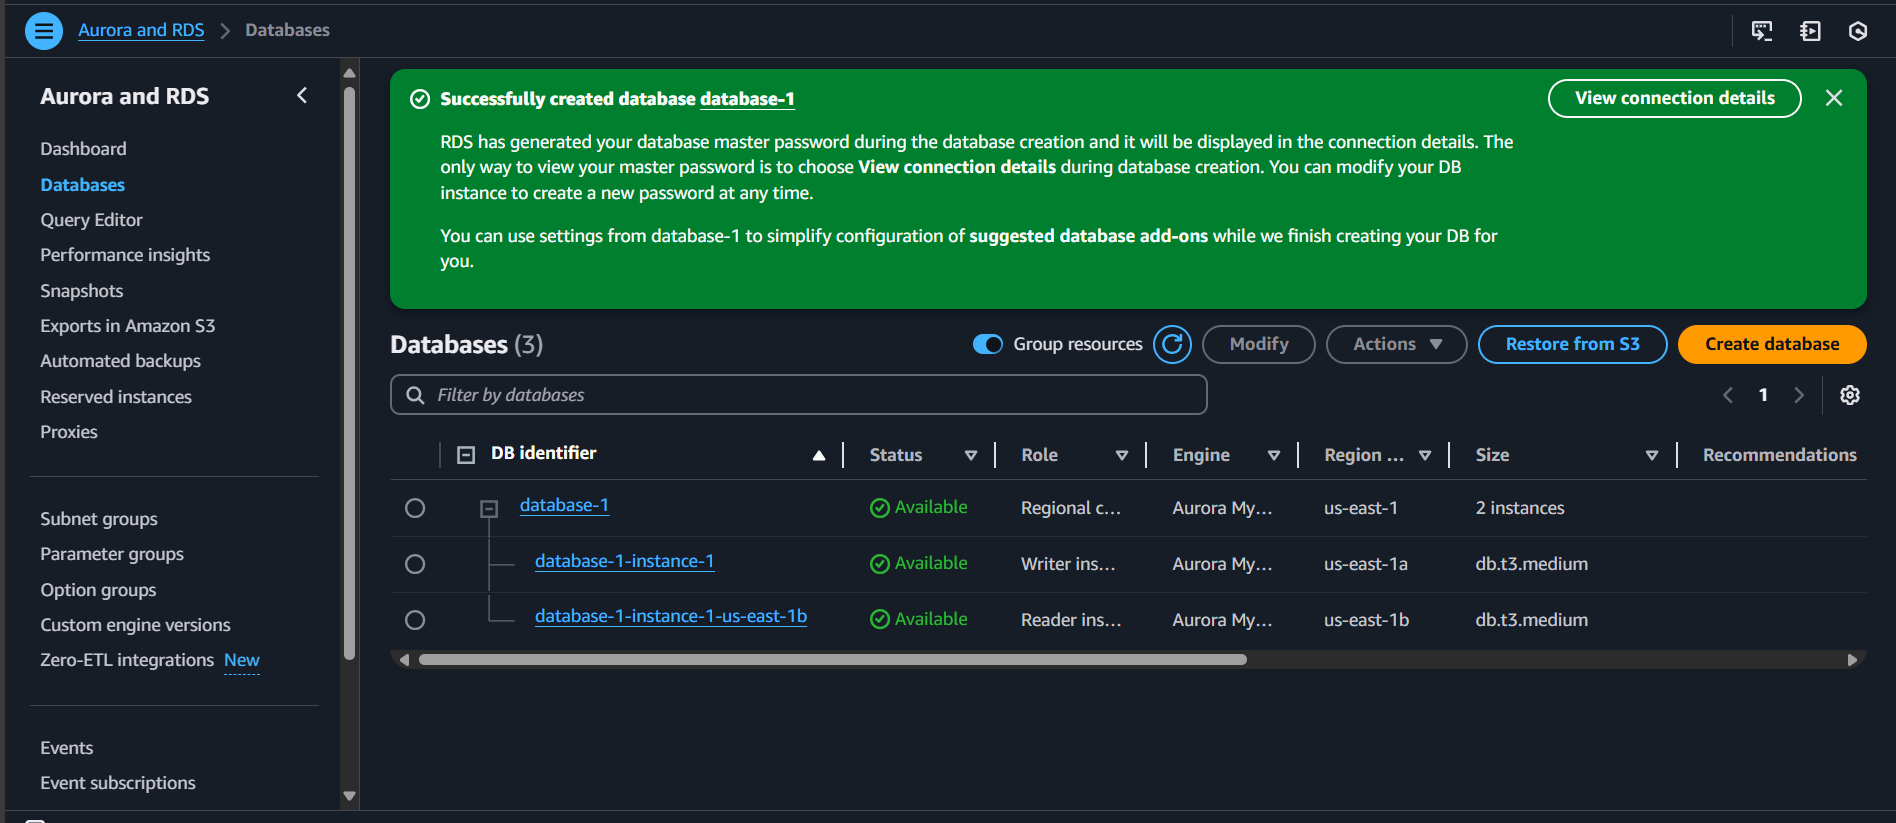
Task: Dismiss the success notification banner
Action: 1834,98
